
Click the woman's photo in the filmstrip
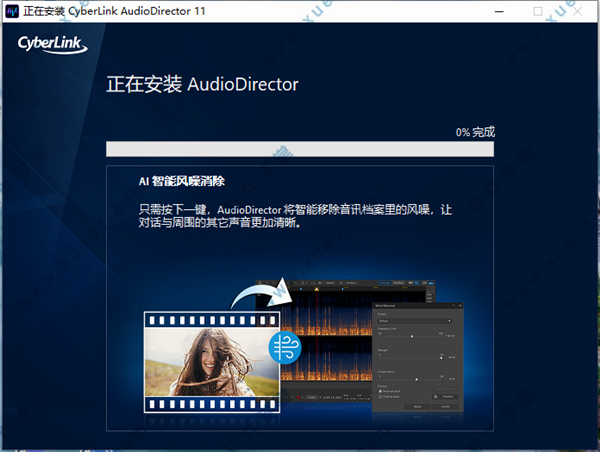pos(205,362)
